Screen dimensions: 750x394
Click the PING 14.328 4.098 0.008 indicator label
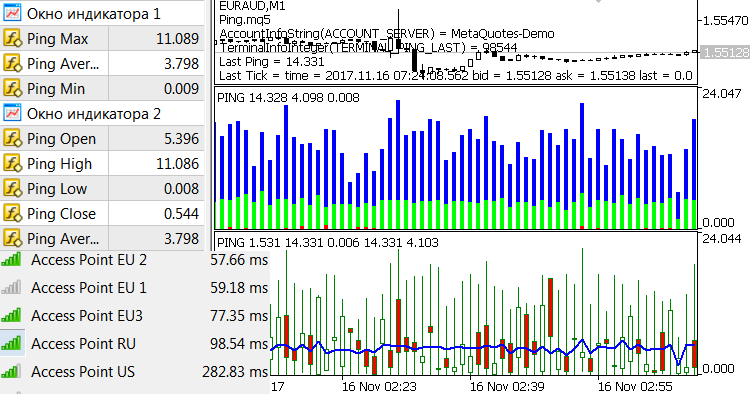coord(288,98)
